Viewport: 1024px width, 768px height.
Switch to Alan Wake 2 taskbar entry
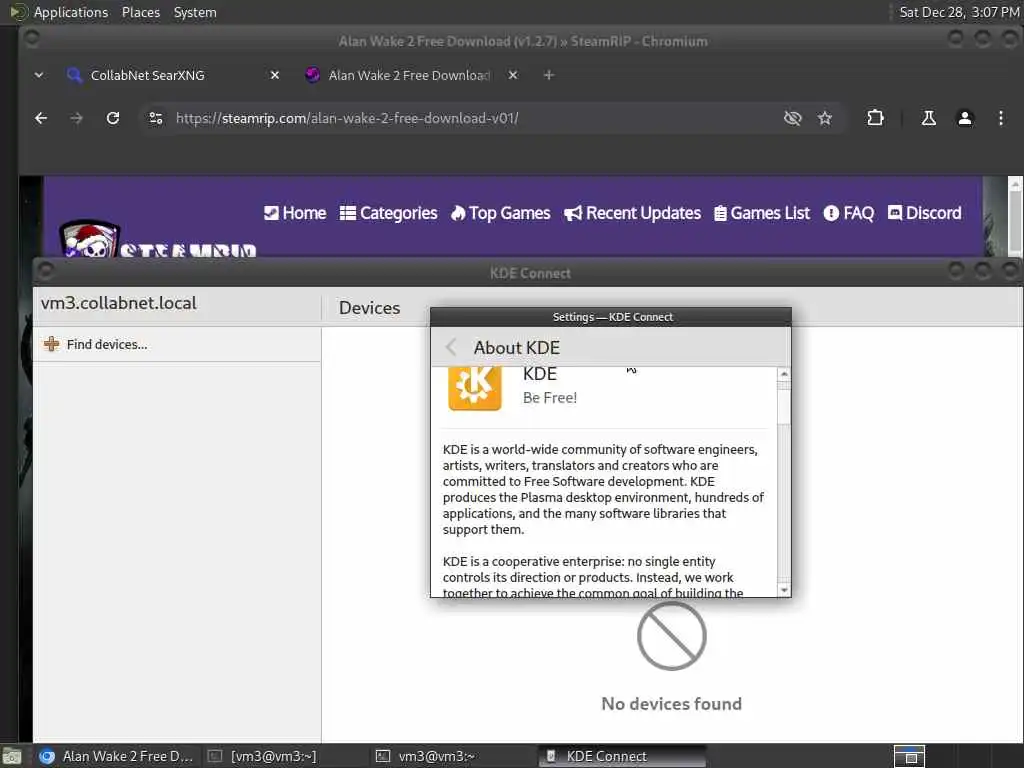click(116, 756)
